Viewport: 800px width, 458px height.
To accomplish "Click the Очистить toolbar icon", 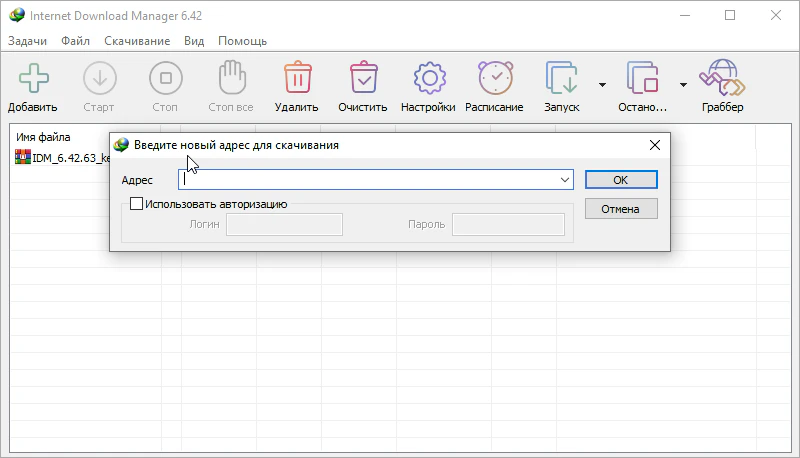I will coord(362,78).
